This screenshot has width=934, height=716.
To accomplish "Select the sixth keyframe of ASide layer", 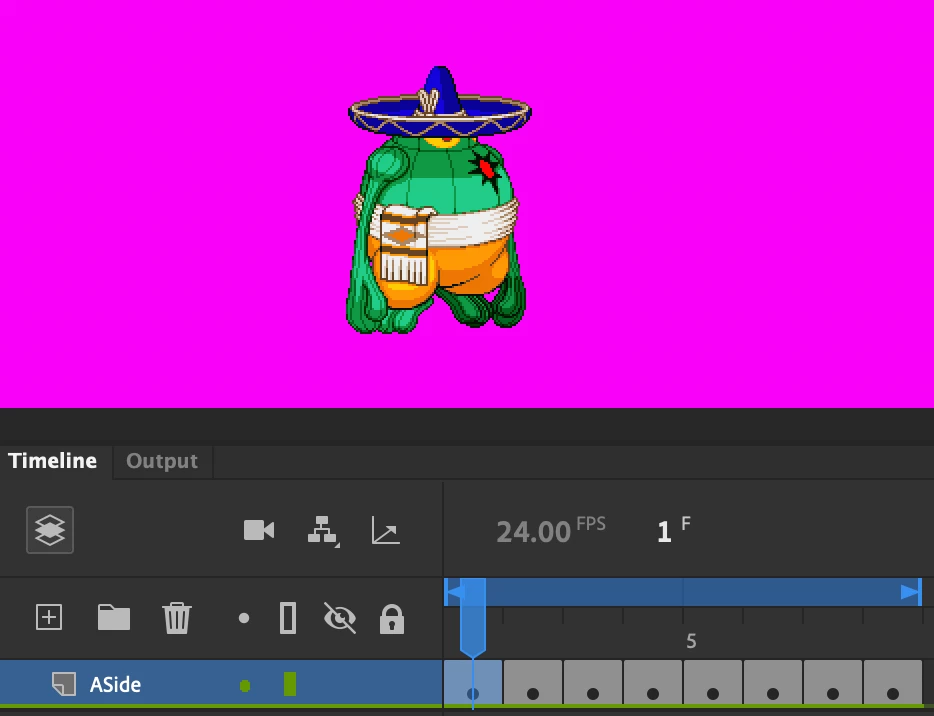I will coord(773,683).
